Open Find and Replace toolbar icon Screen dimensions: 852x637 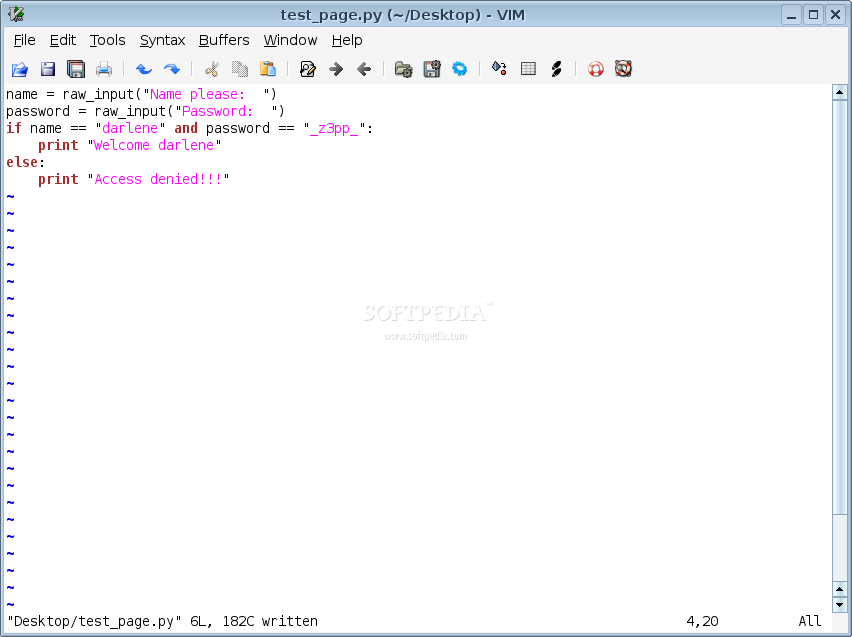(308, 69)
